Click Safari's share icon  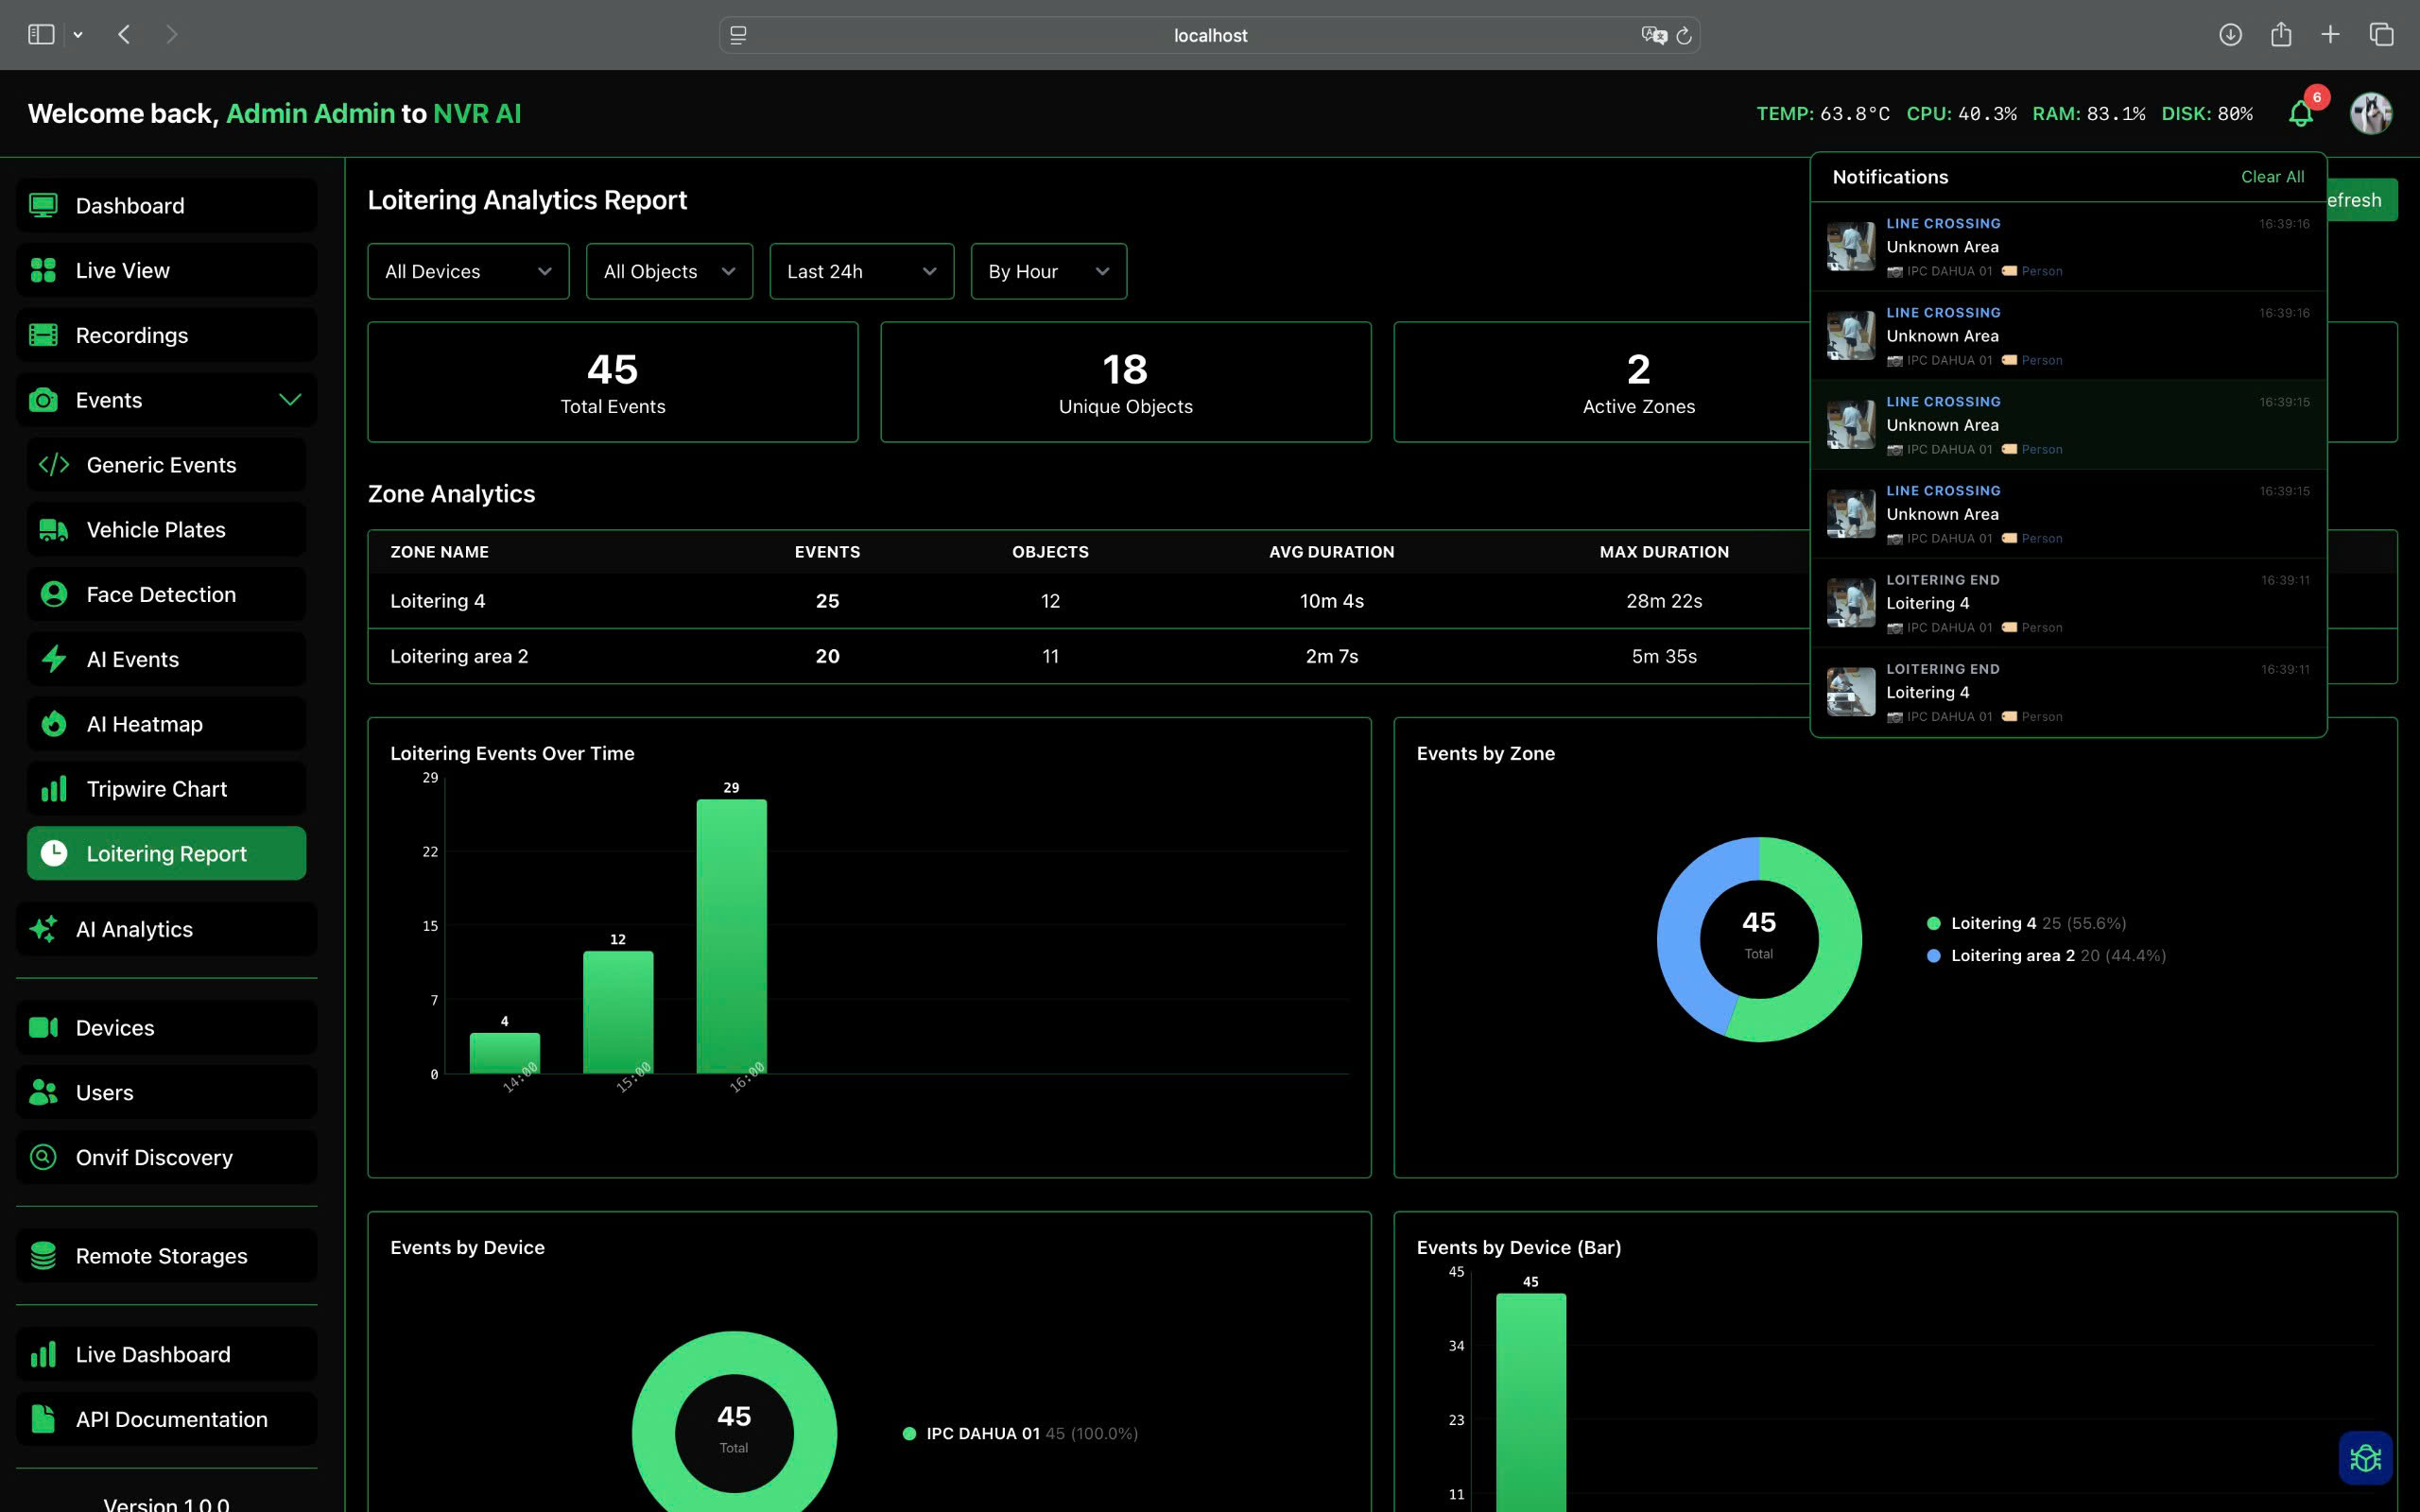(2281, 35)
